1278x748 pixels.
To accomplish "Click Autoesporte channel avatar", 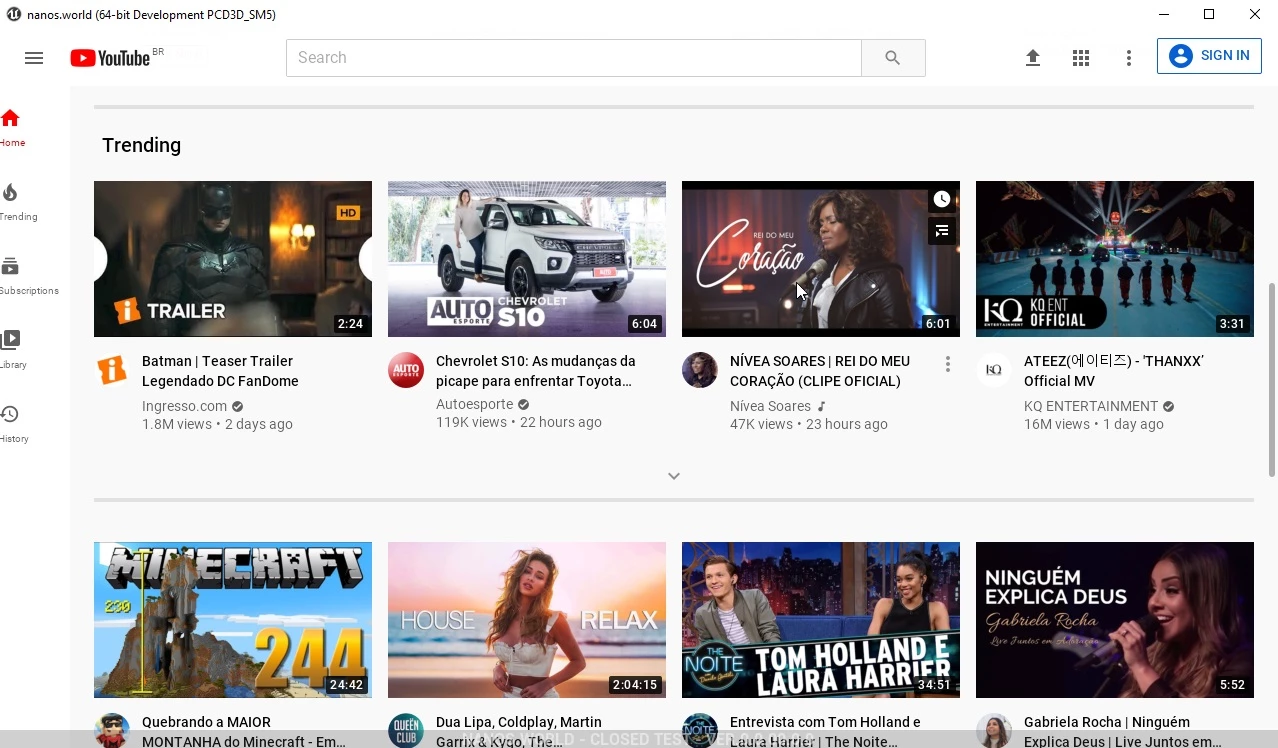I will (406, 370).
